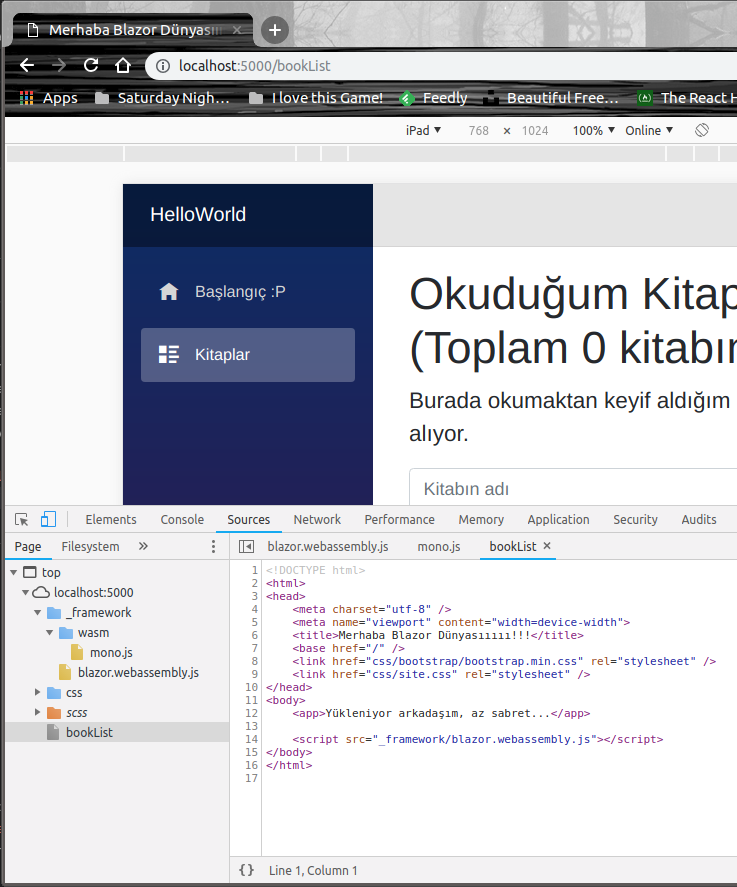This screenshot has width=737, height=887.
Task: Click the rotate device orientation icon
Action: 702,131
